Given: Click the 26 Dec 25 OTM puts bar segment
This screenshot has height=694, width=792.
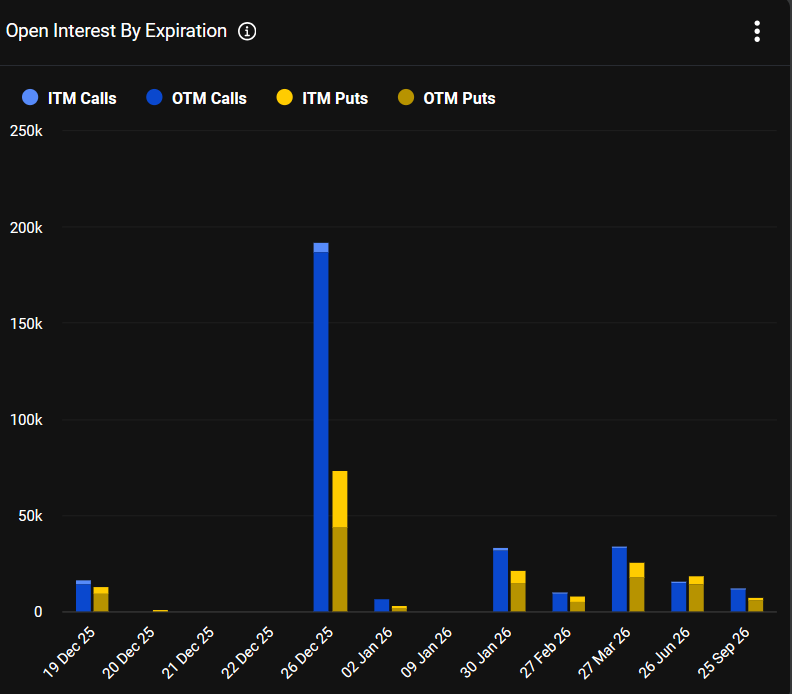Looking at the screenshot, I should (x=340, y=568).
